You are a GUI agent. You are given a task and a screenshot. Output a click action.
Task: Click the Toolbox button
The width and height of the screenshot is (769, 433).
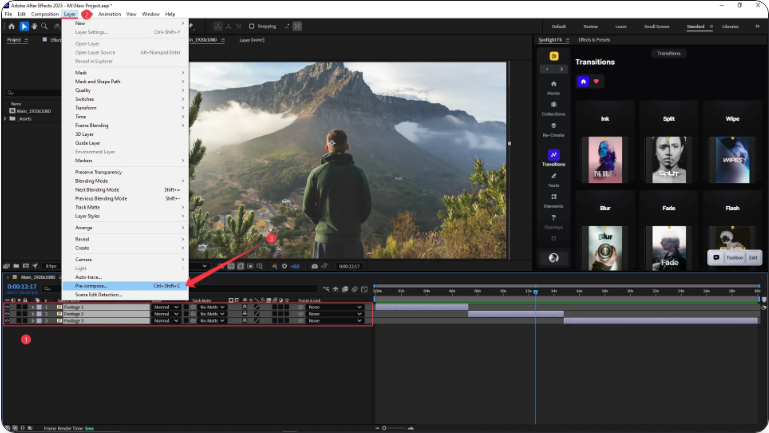[x=734, y=257]
